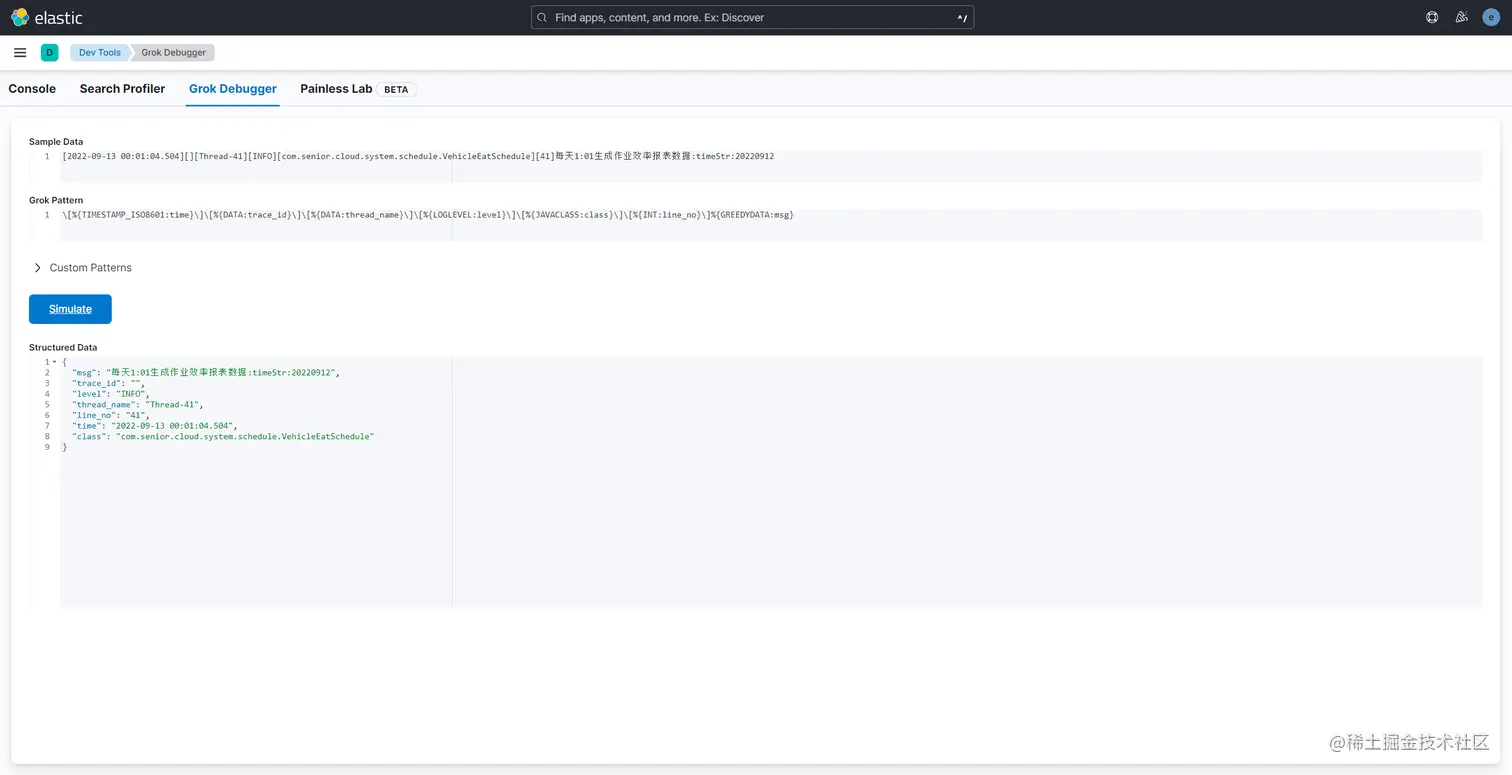Screen dimensions: 1512x775
Task: Open the Painless Lab tab
Action: 336,89
